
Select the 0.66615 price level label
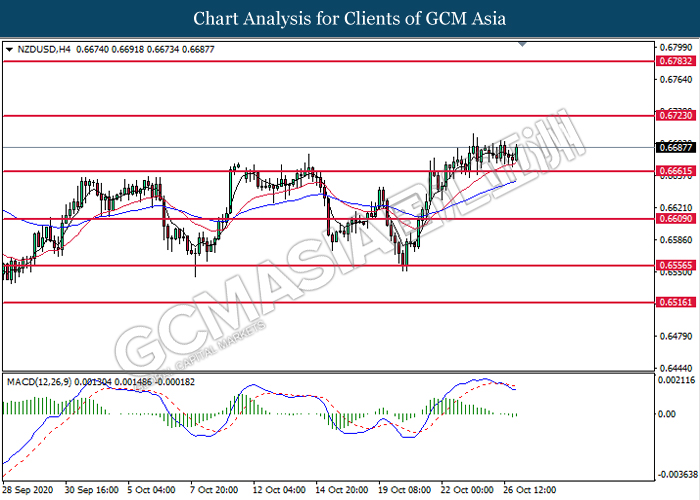tap(676, 171)
